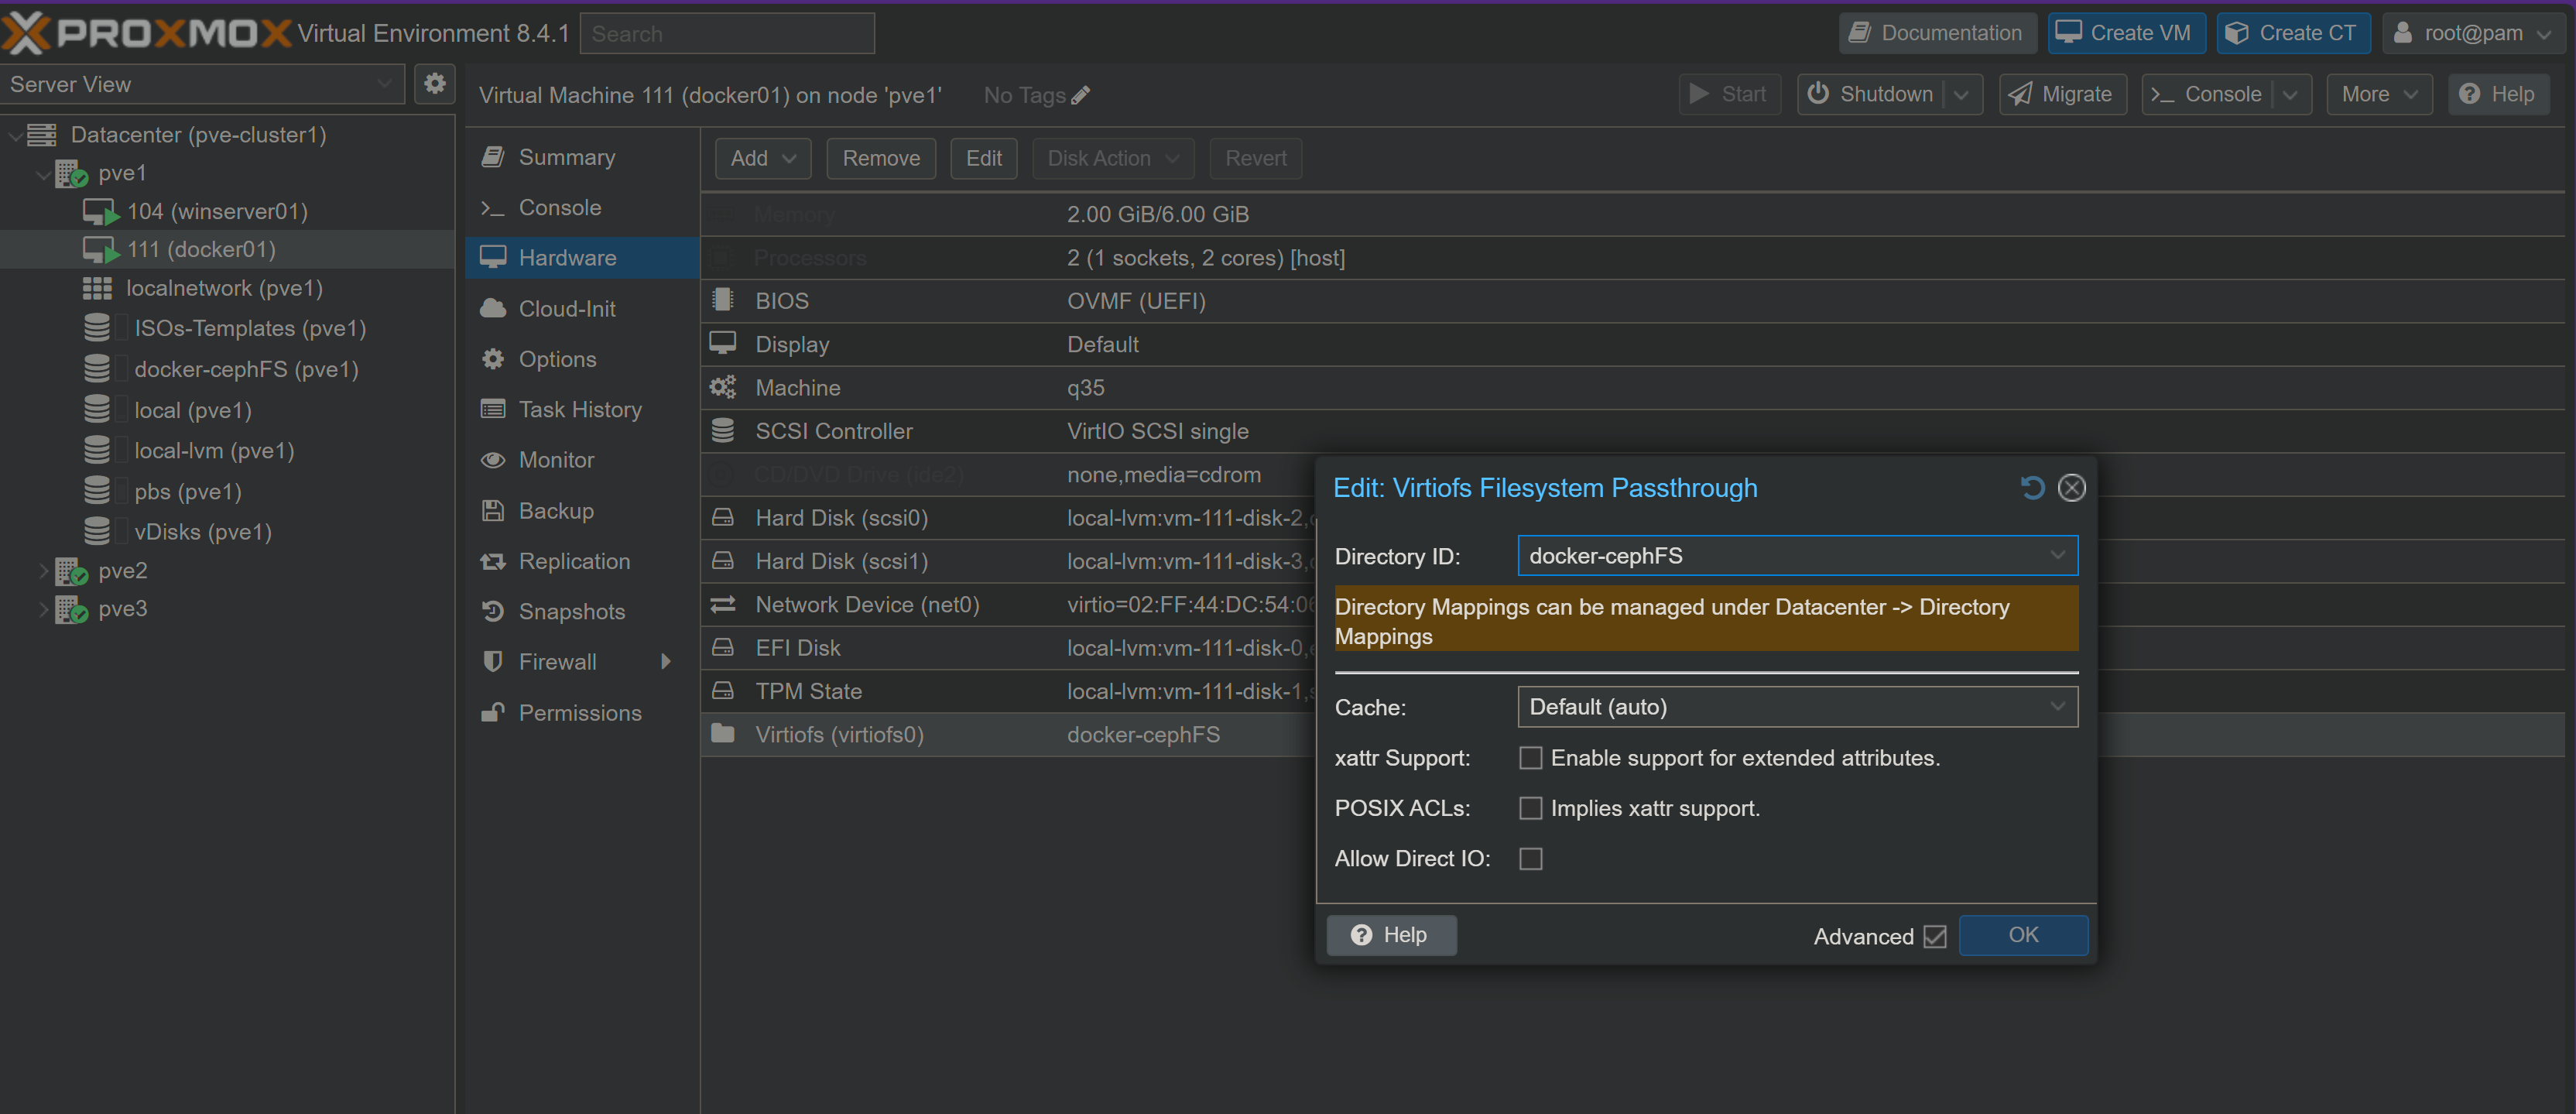Click the Display monitor icon
This screenshot has width=2576, height=1114.
coord(722,343)
